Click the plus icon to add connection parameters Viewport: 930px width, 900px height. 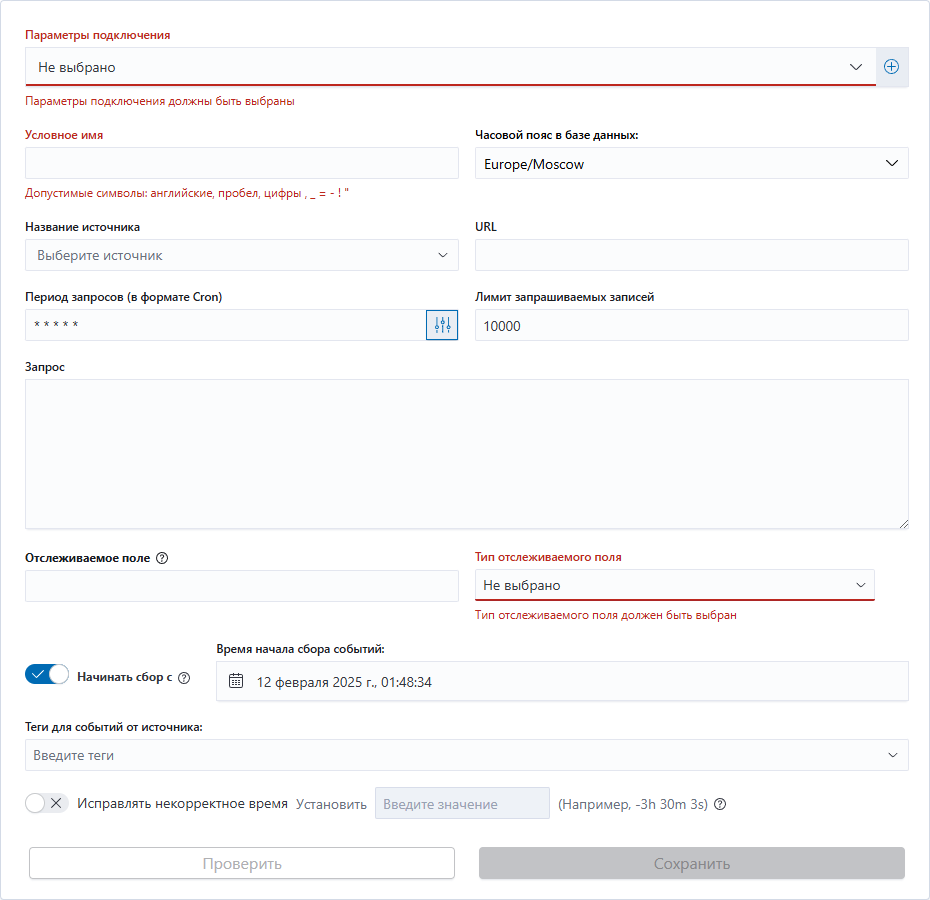891,67
